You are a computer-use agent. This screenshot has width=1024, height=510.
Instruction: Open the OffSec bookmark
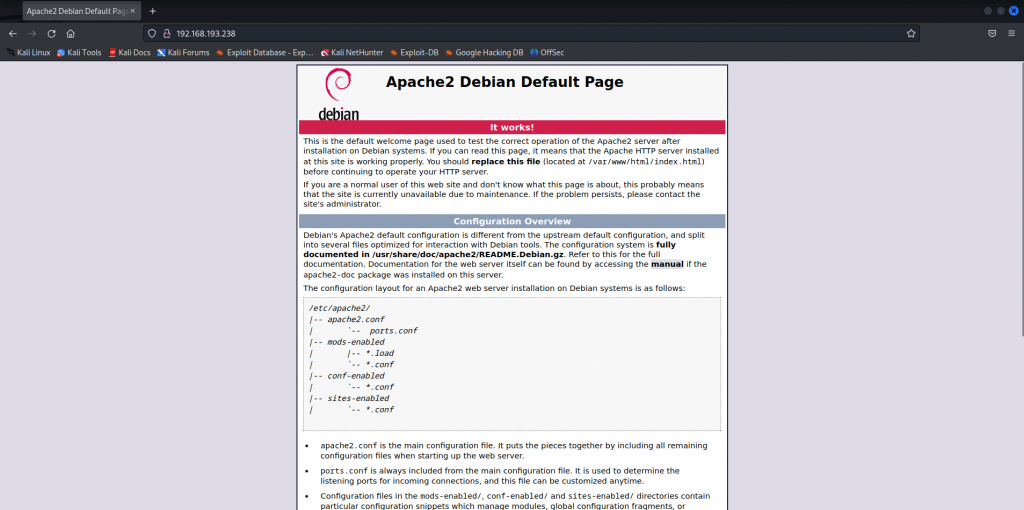click(x=547, y=52)
